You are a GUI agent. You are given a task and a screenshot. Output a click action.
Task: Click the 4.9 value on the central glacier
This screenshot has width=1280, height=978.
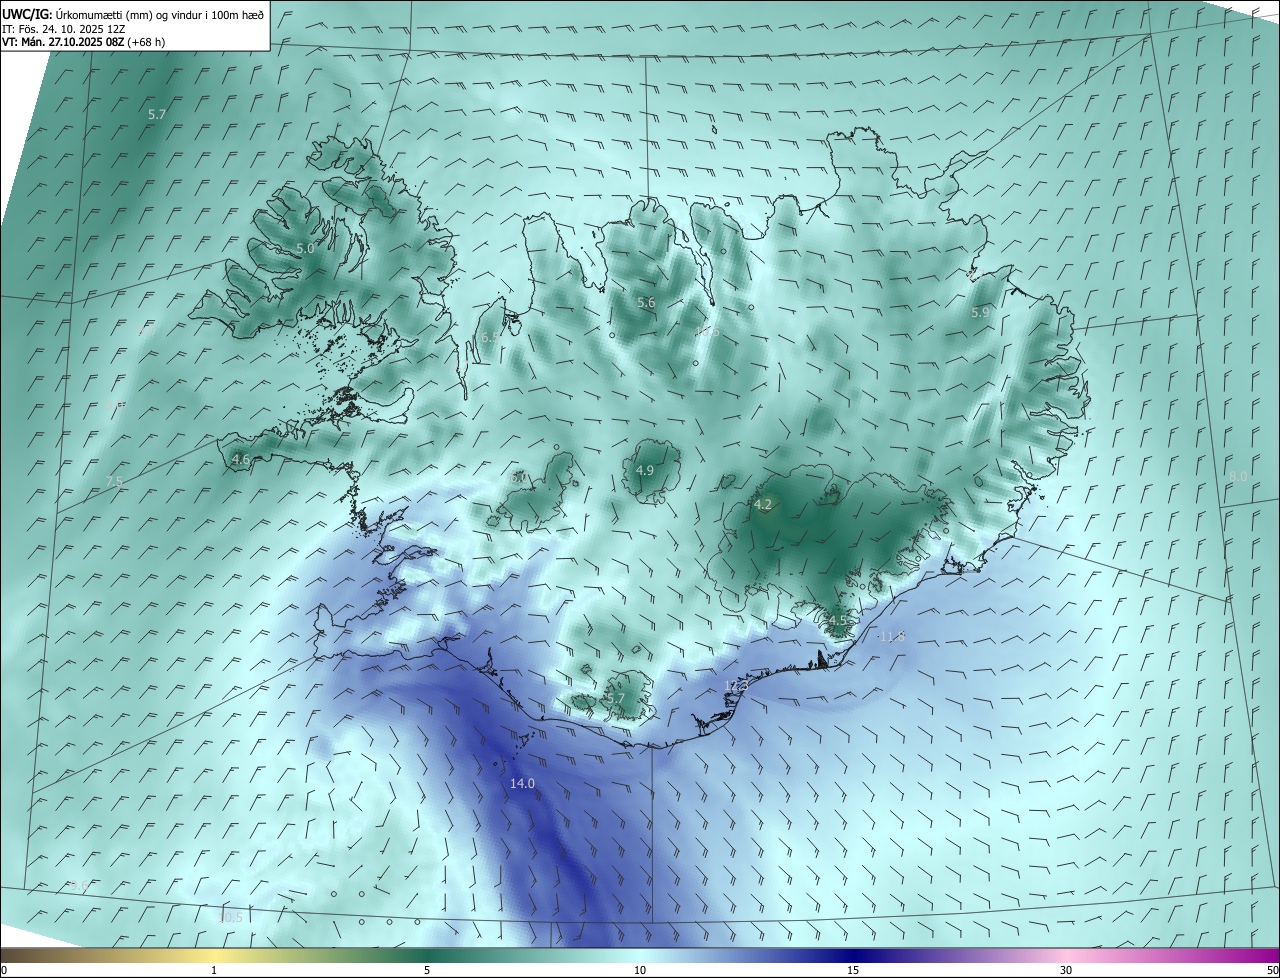[x=645, y=470]
